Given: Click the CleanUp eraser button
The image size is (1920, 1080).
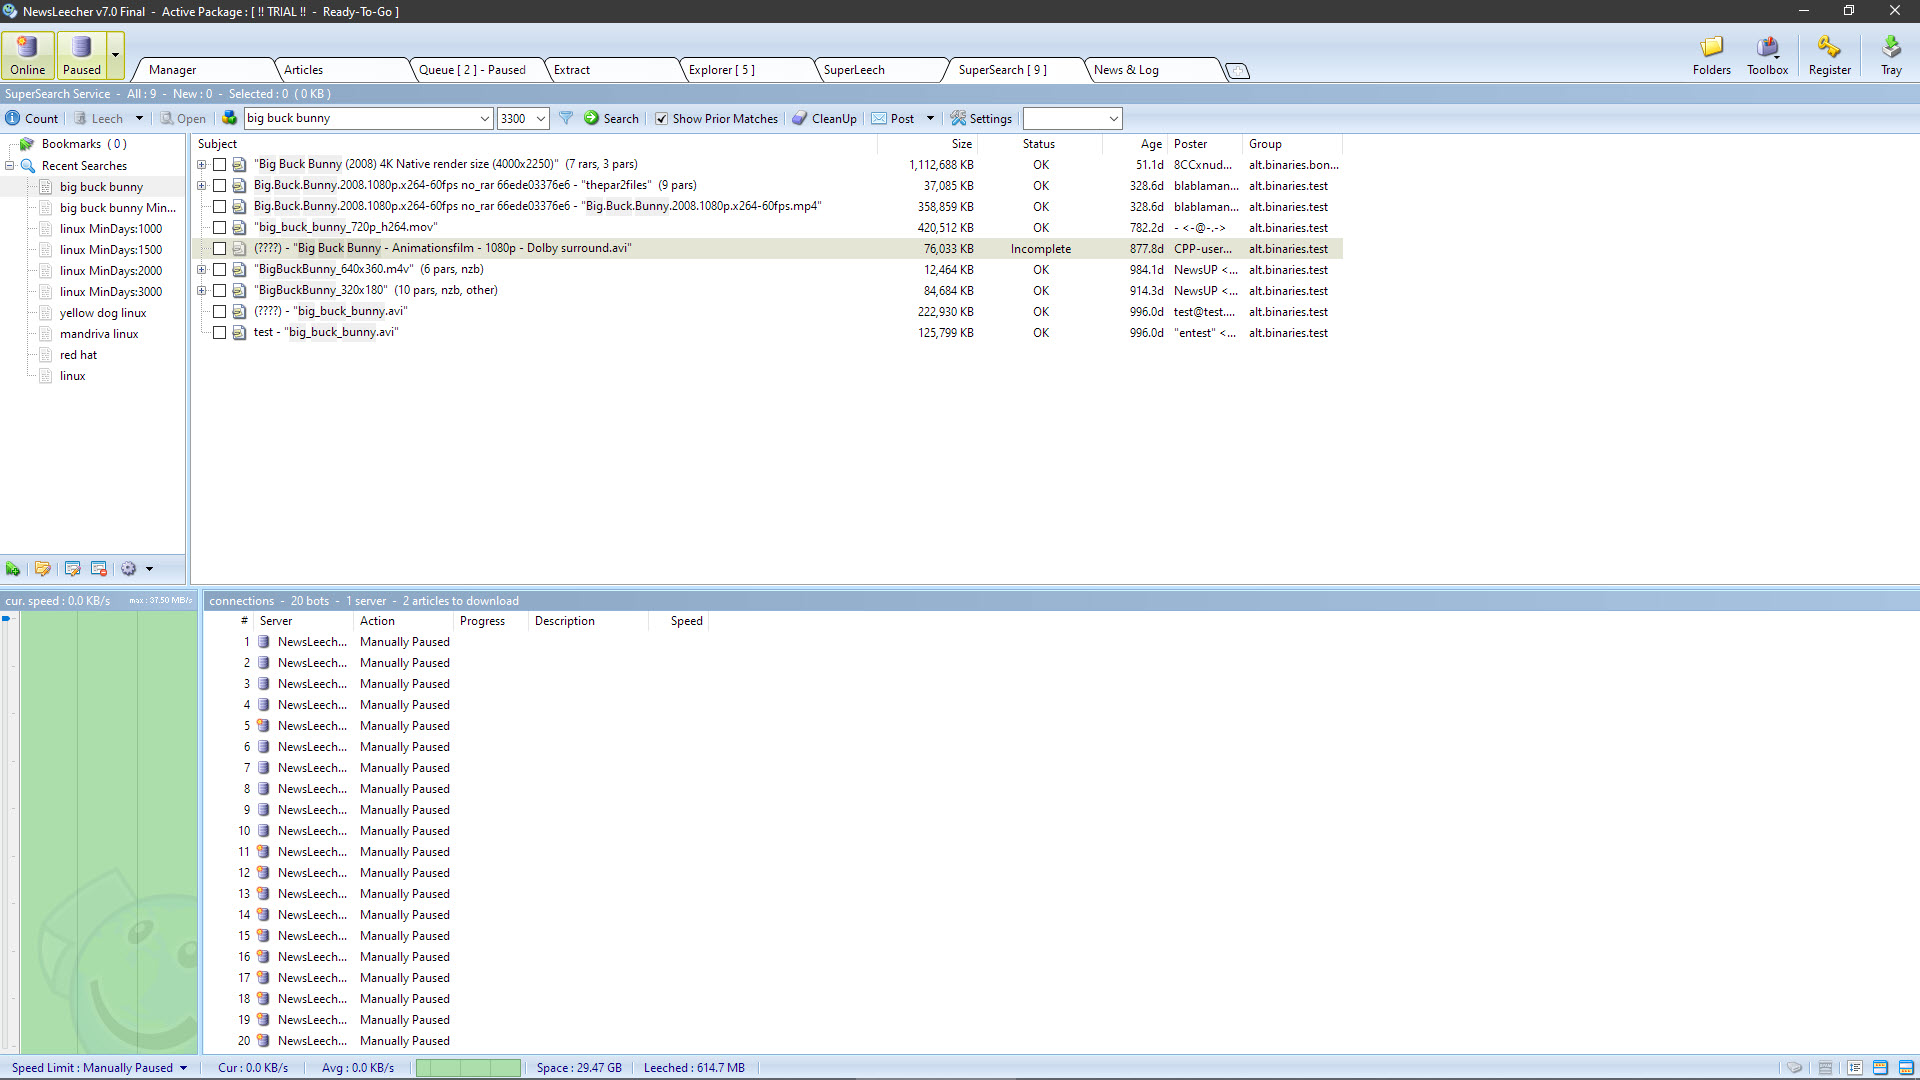Looking at the screenshot, I should point(825,118).
